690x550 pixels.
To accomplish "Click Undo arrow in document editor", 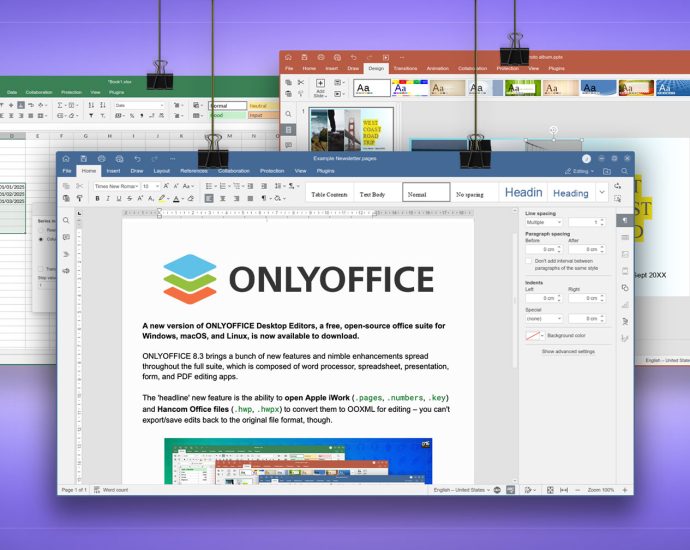I will point(137,158).
